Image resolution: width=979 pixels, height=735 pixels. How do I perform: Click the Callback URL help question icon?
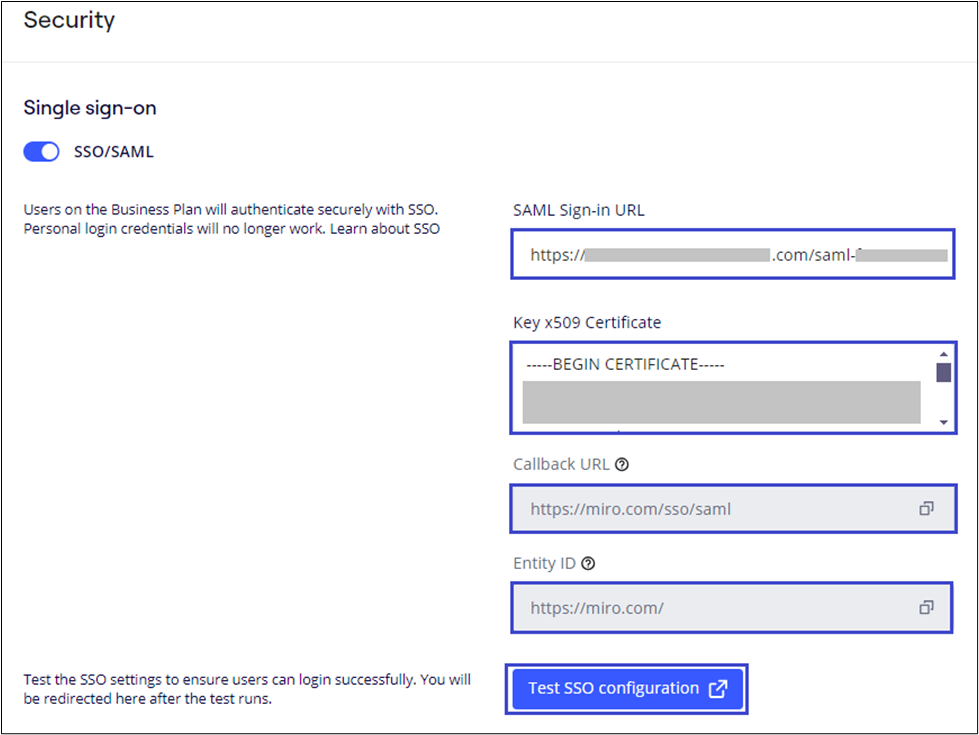pos(623,464)
